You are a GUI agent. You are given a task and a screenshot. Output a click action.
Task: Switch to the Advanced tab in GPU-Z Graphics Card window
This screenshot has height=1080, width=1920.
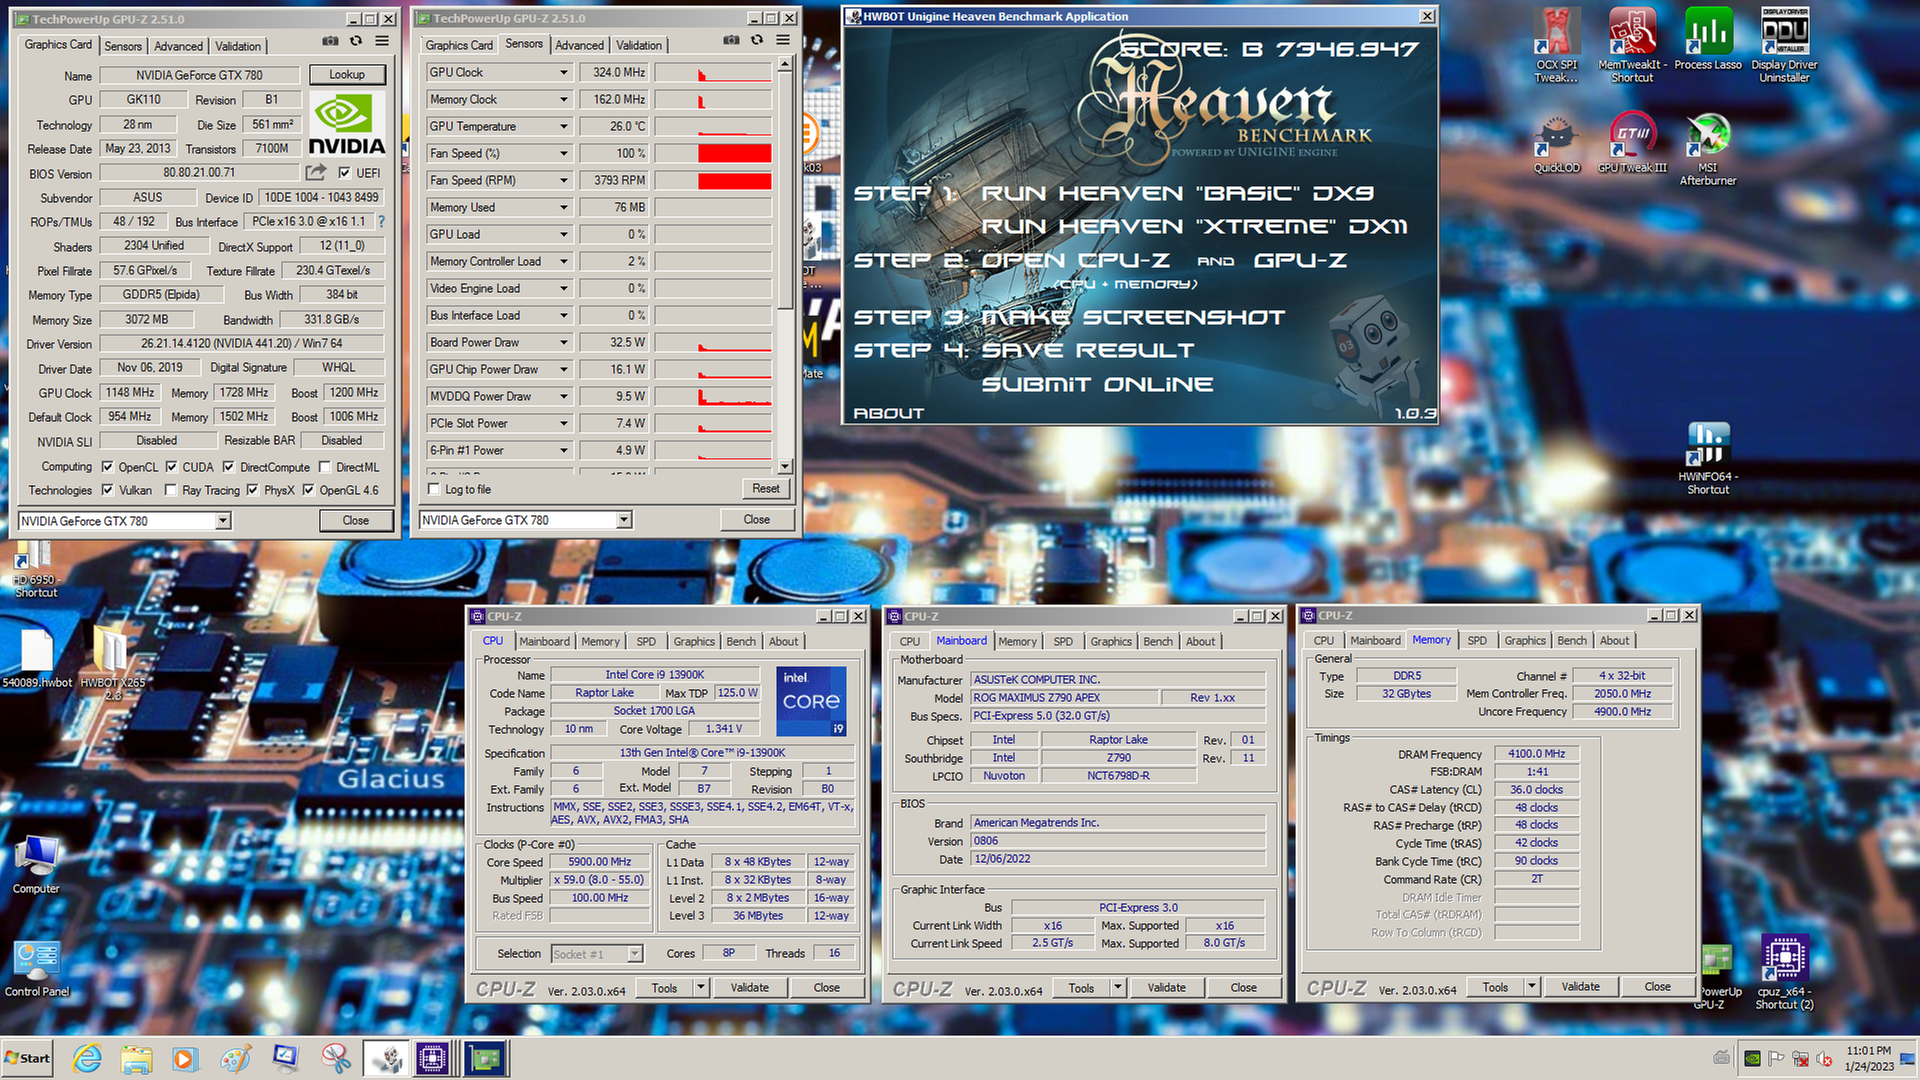(178, 46)
